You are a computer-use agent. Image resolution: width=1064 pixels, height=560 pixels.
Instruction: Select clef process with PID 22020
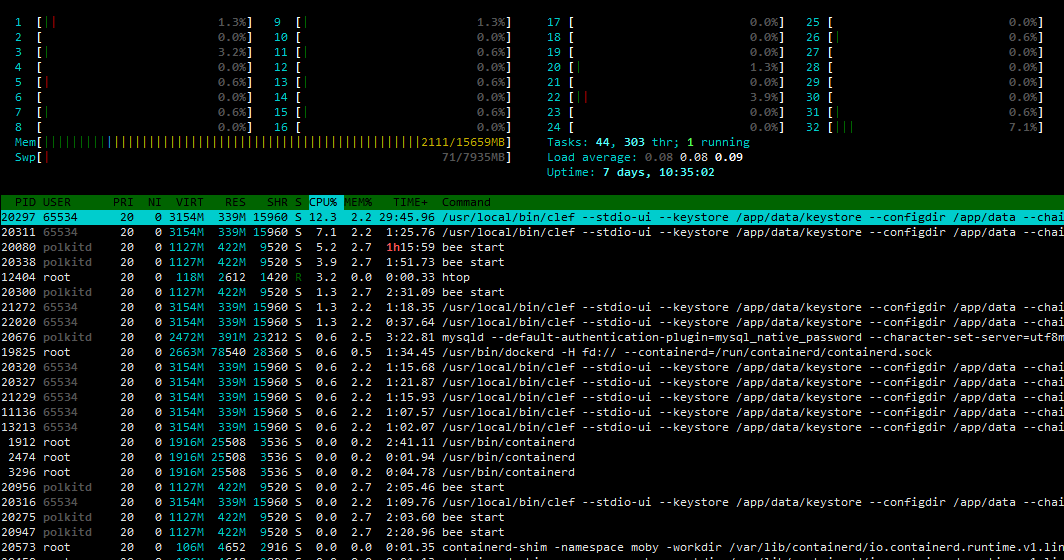tap(532, 322)
